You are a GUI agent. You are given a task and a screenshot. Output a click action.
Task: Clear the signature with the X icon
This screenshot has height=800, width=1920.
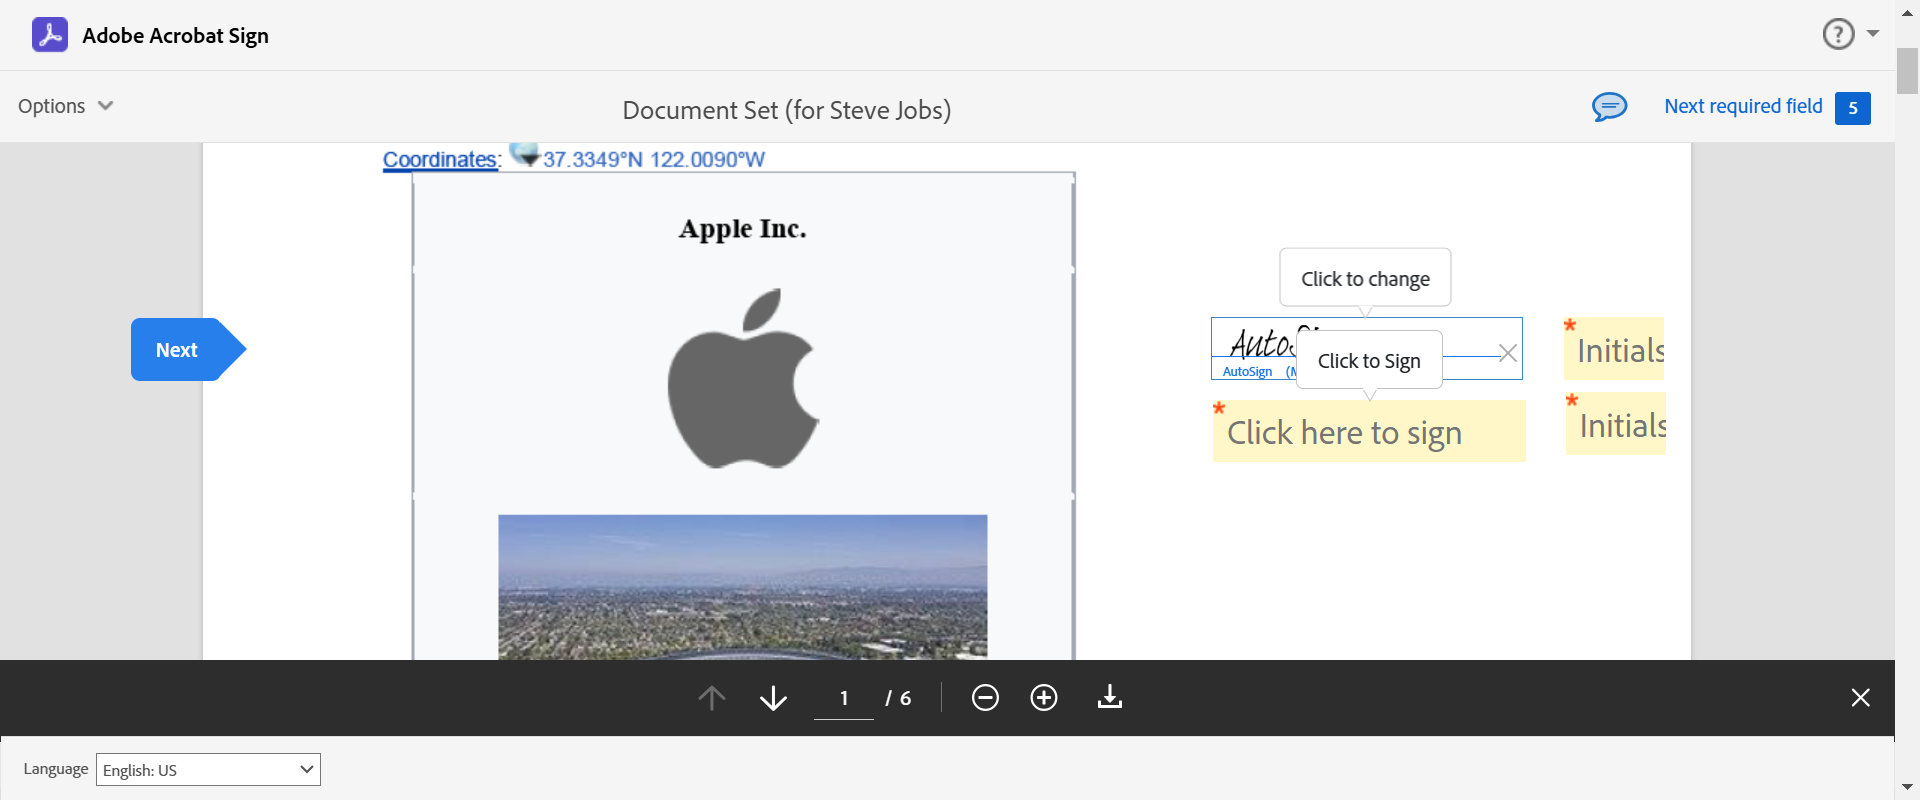click(1508, 353)
